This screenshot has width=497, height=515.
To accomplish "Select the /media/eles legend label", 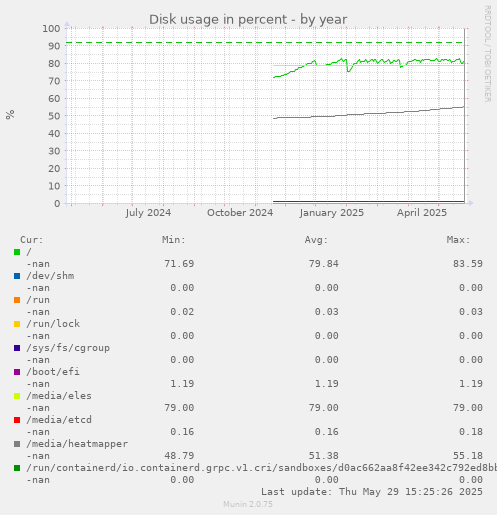I will click(59, 396).
